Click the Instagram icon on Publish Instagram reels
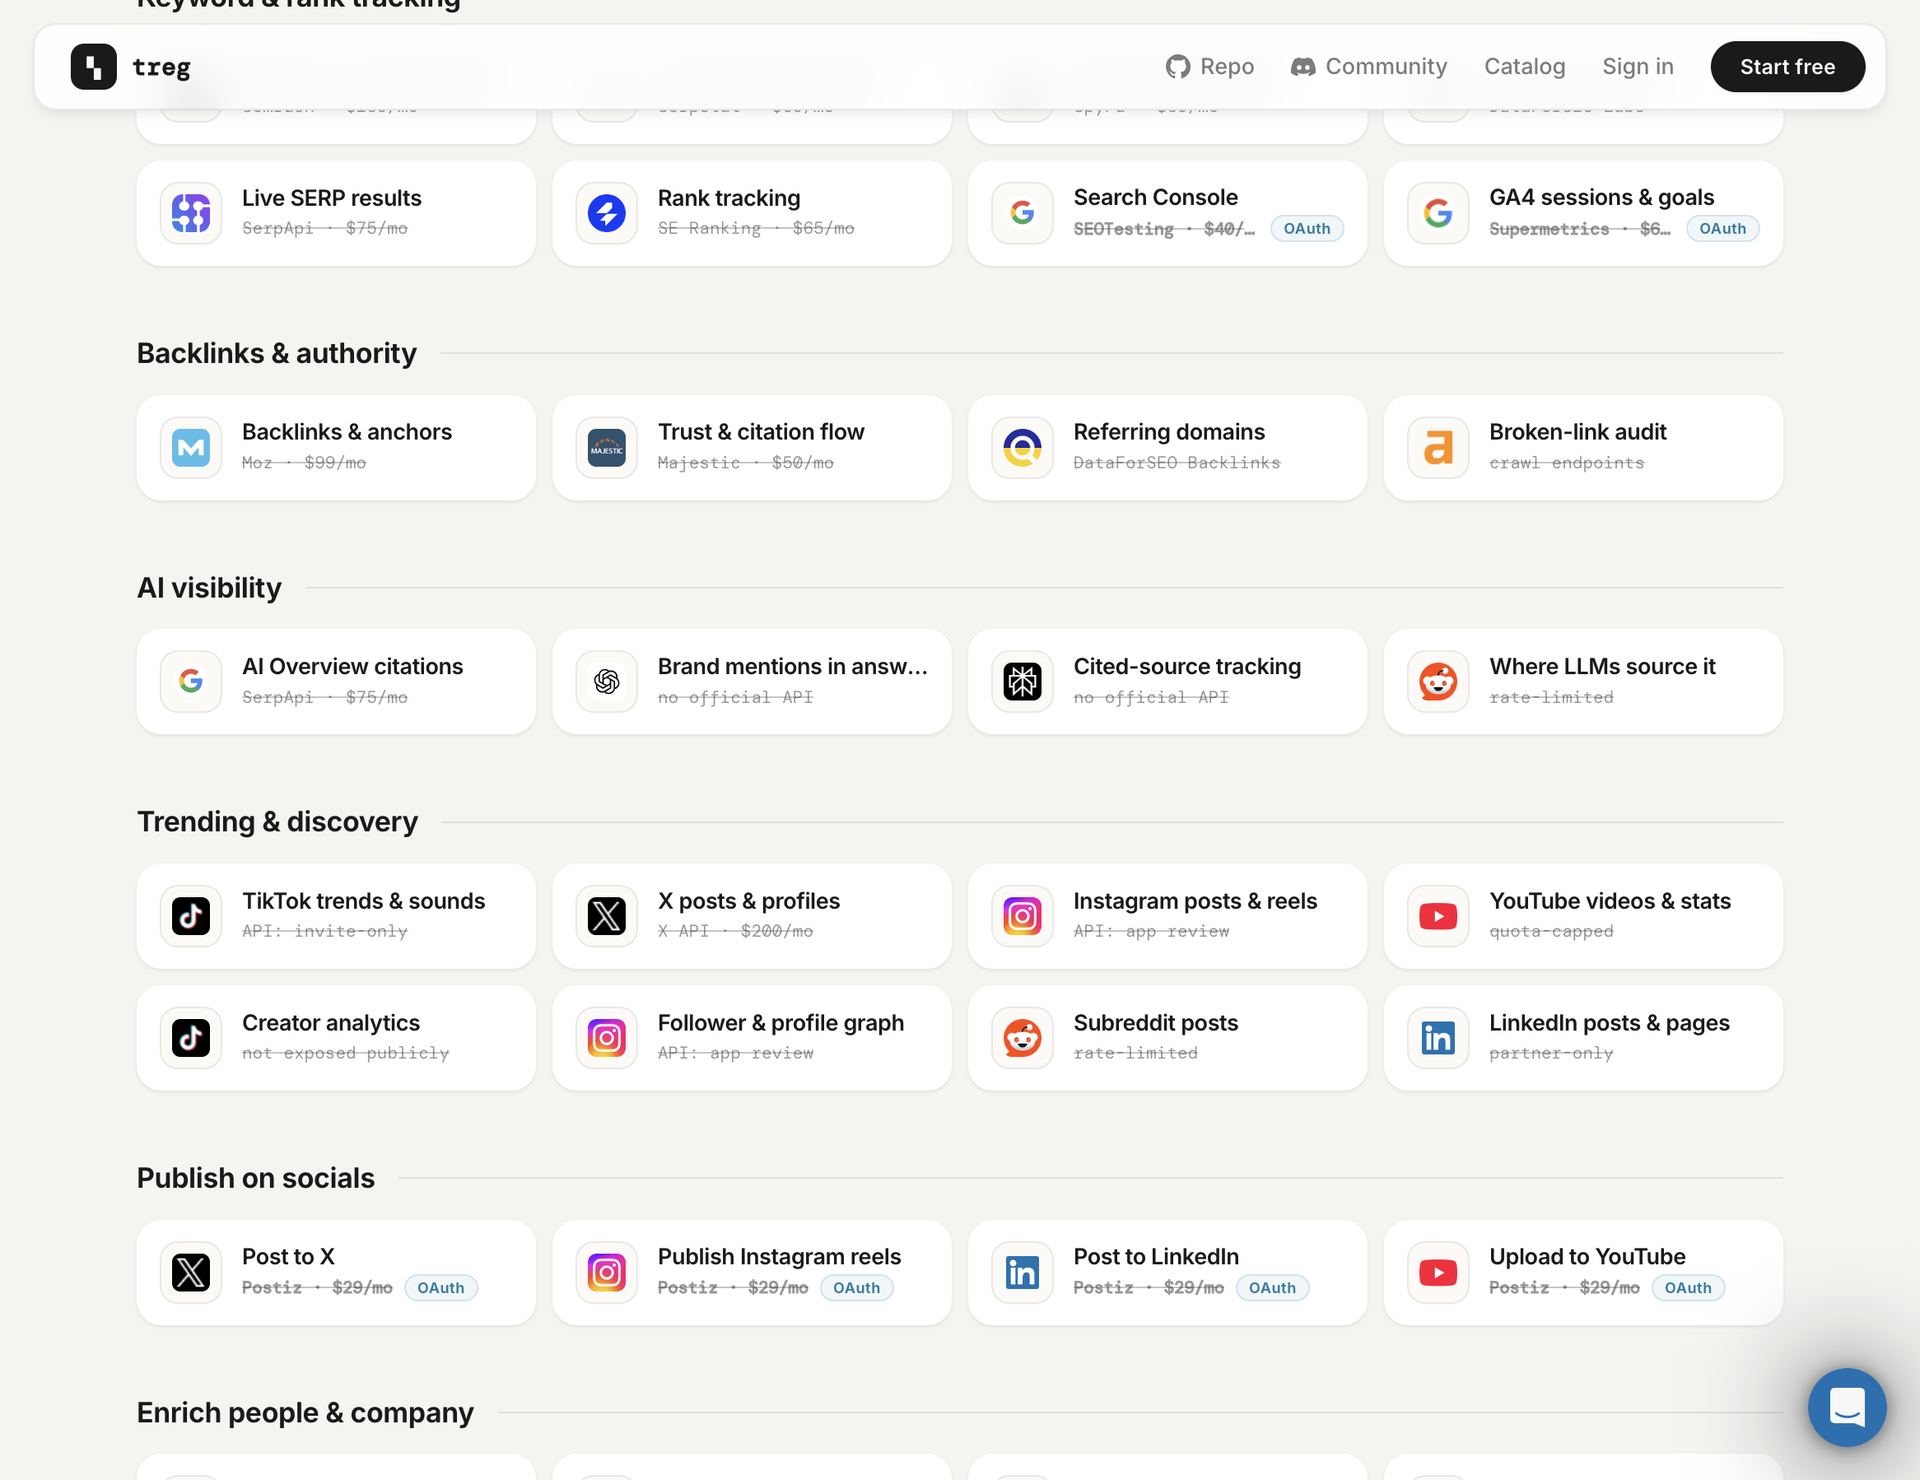Screen dimensions: 1920x1480 point(607,1273)
